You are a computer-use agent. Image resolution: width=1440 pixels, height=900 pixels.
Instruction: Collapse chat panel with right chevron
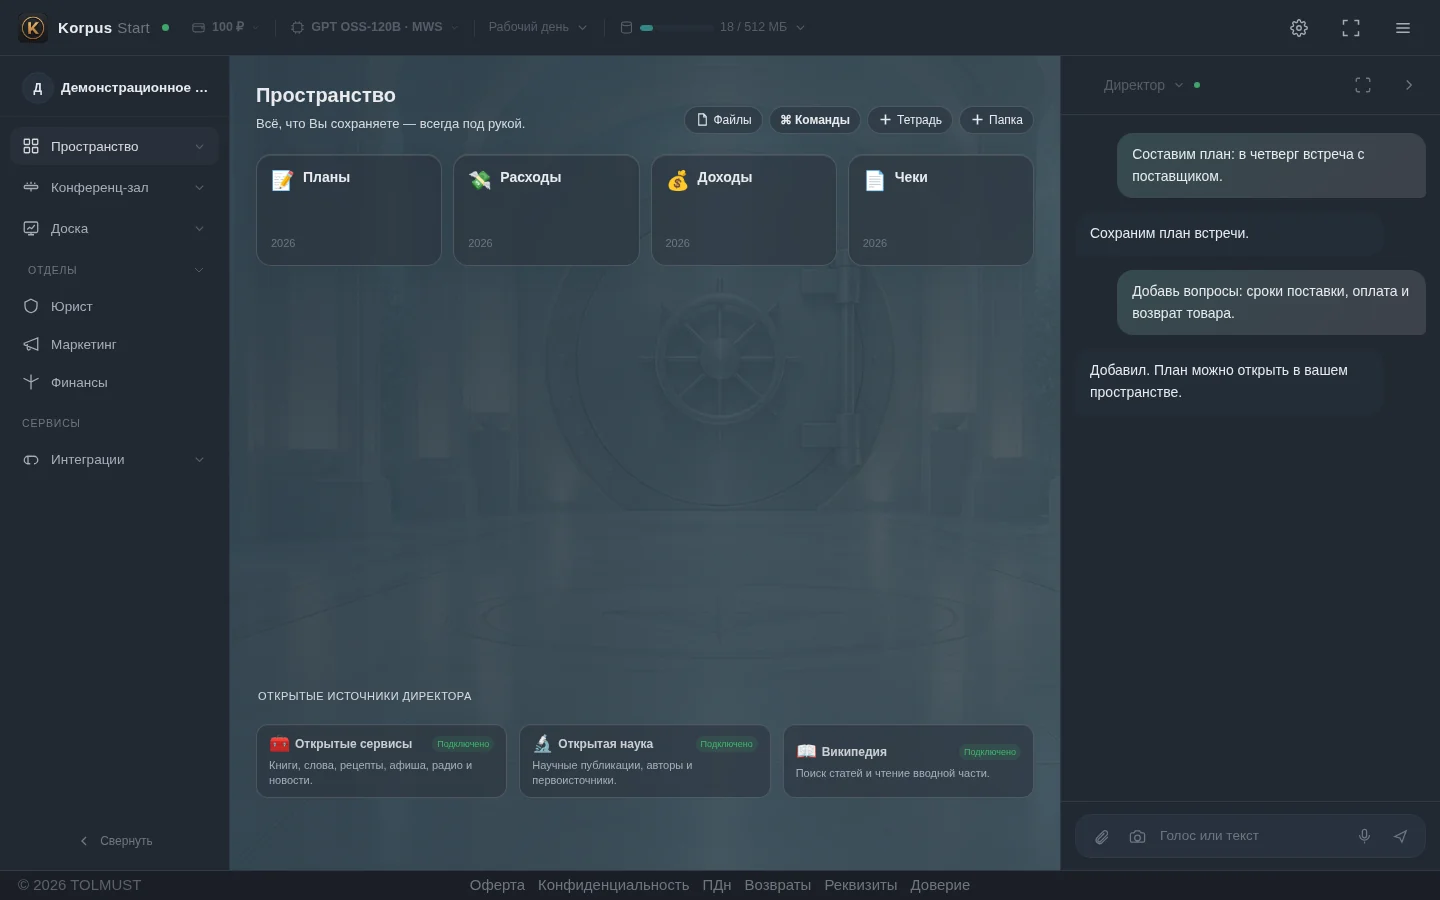(1409, 85)
